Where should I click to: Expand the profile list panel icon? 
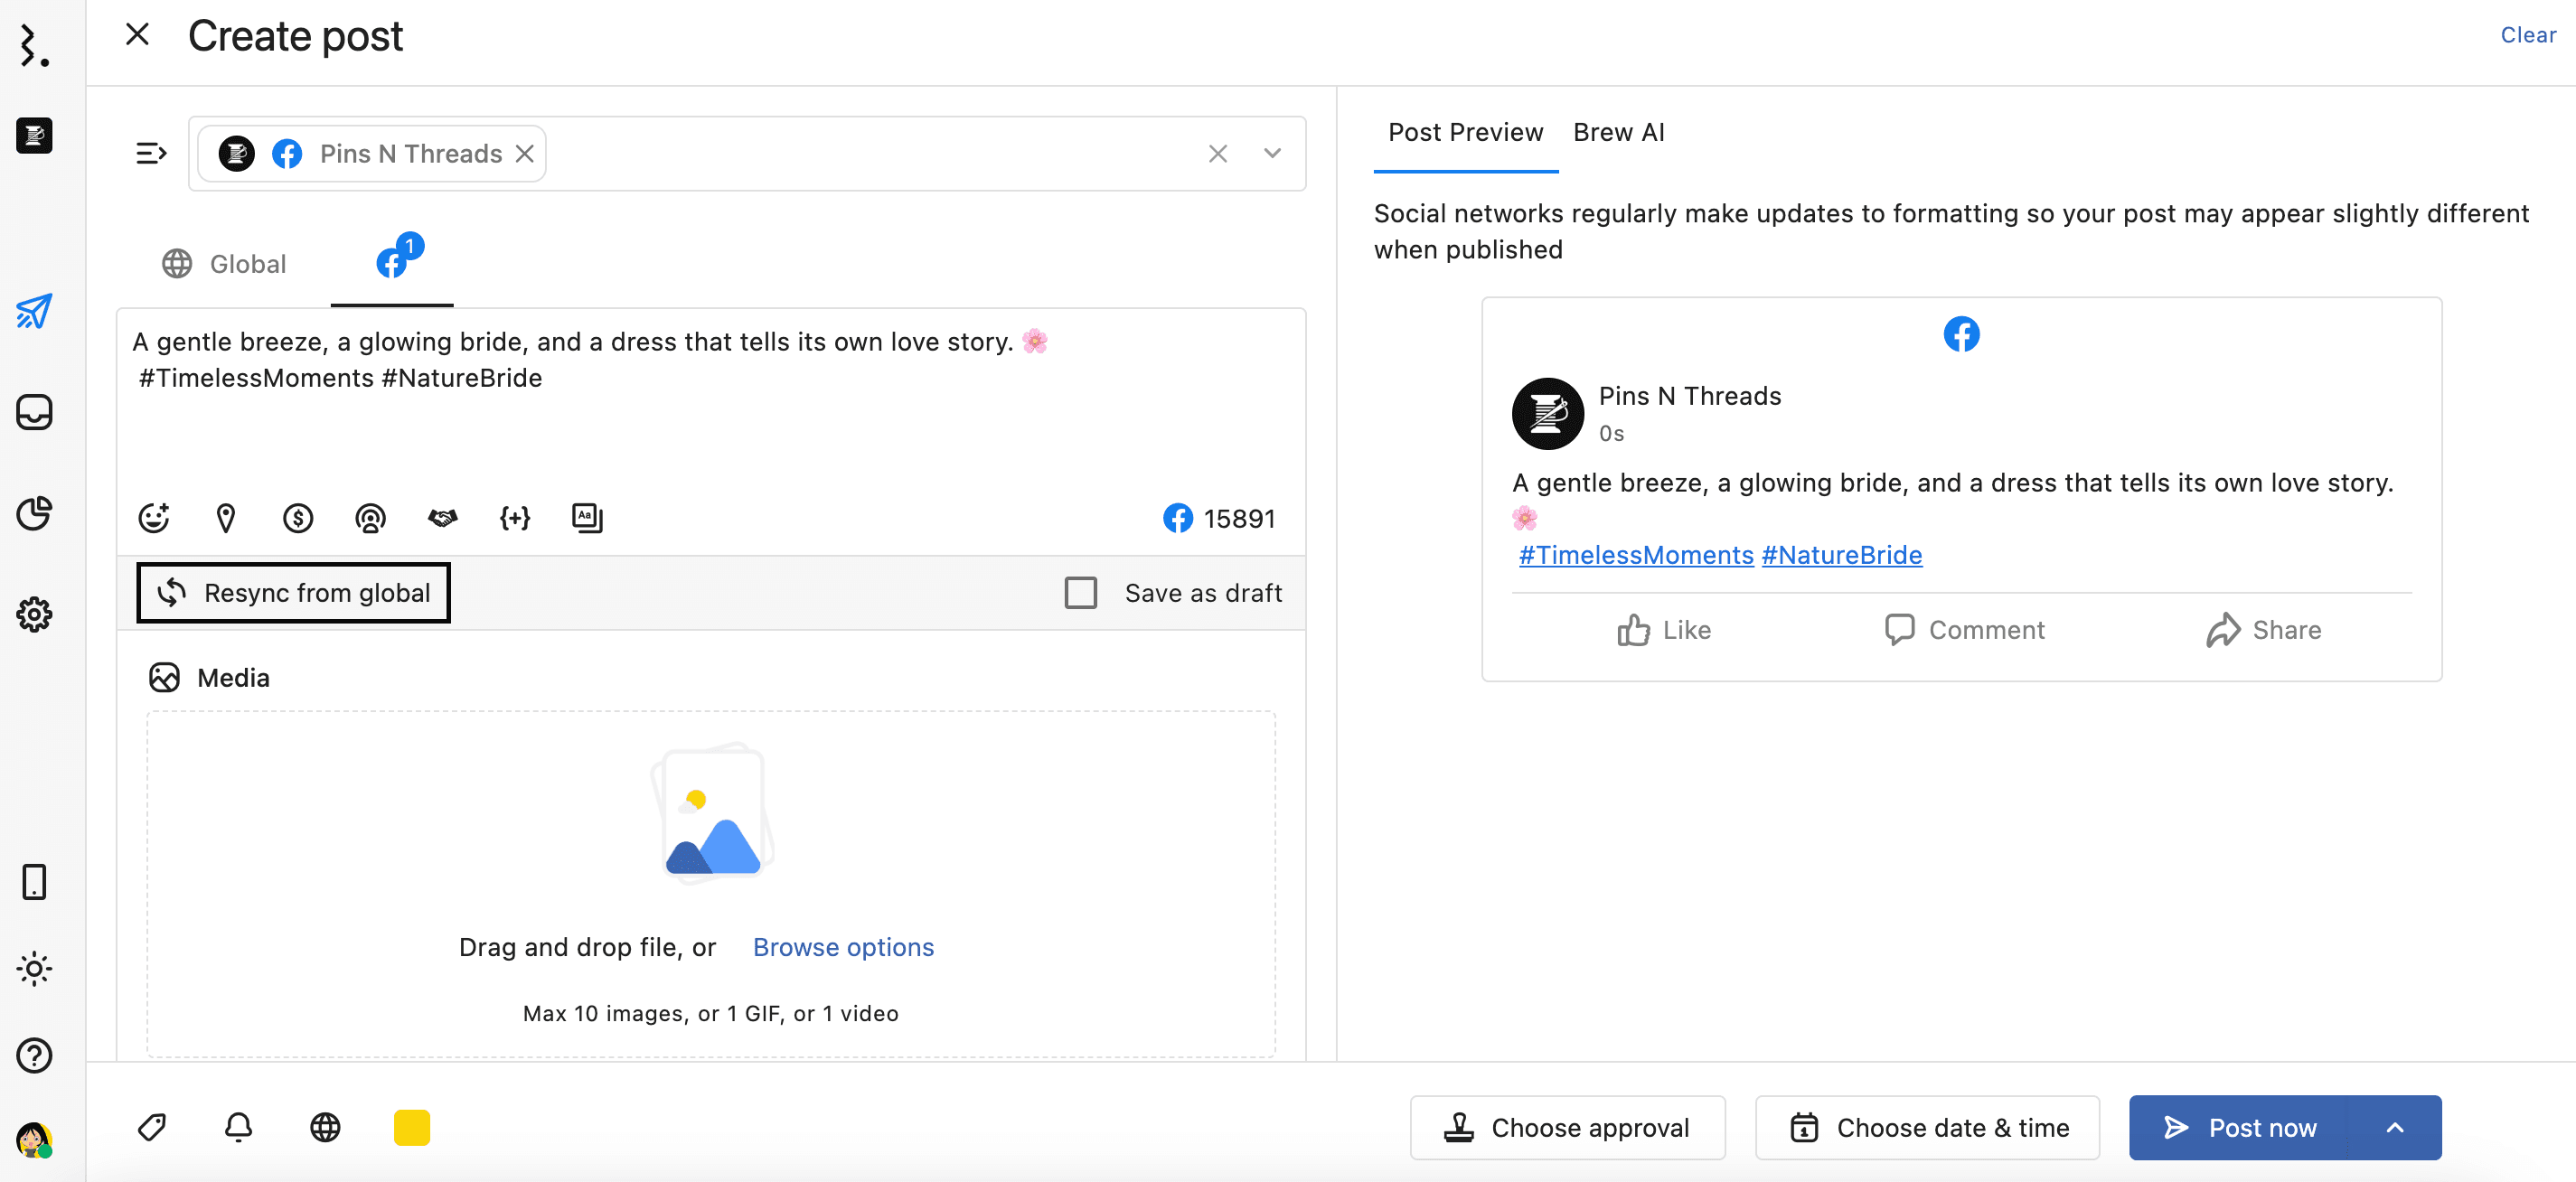[x=151, y=154]
